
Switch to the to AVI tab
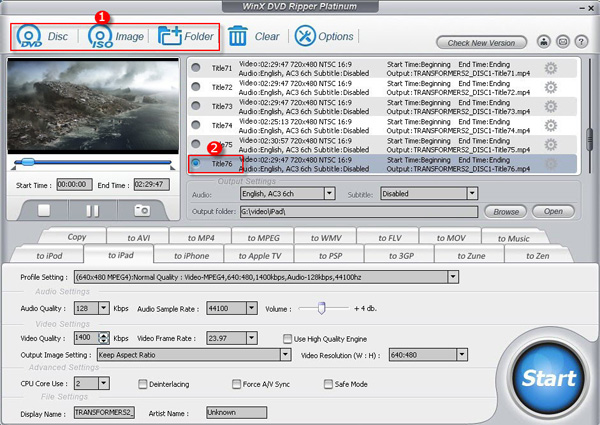coord(139,238)
